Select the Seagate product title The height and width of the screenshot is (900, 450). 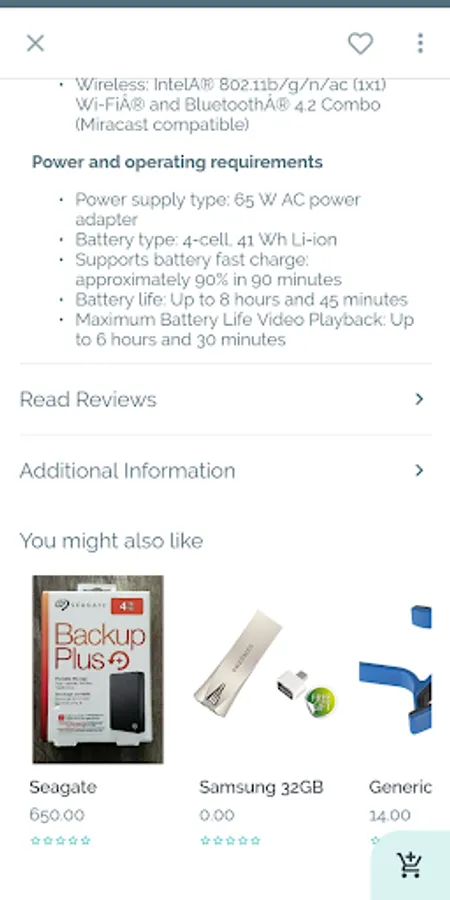pos(63,787)
